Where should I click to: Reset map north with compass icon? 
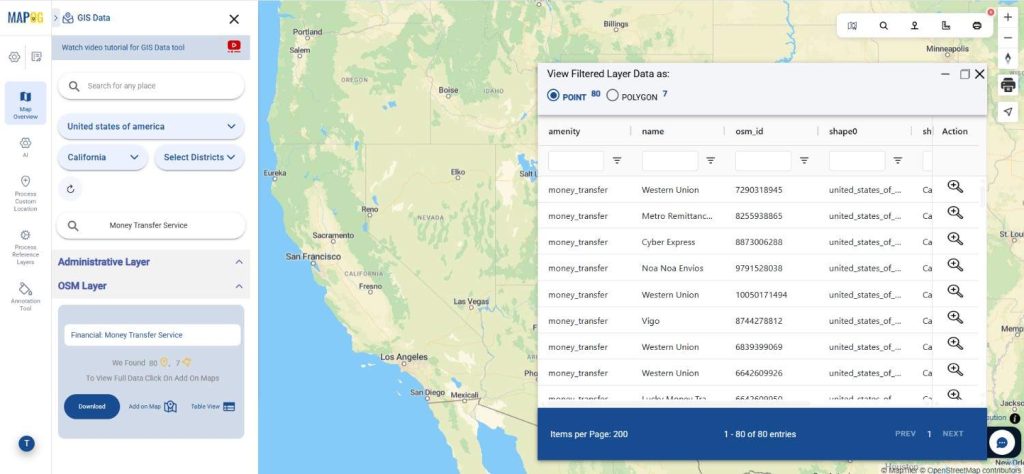click(1008, 57)
